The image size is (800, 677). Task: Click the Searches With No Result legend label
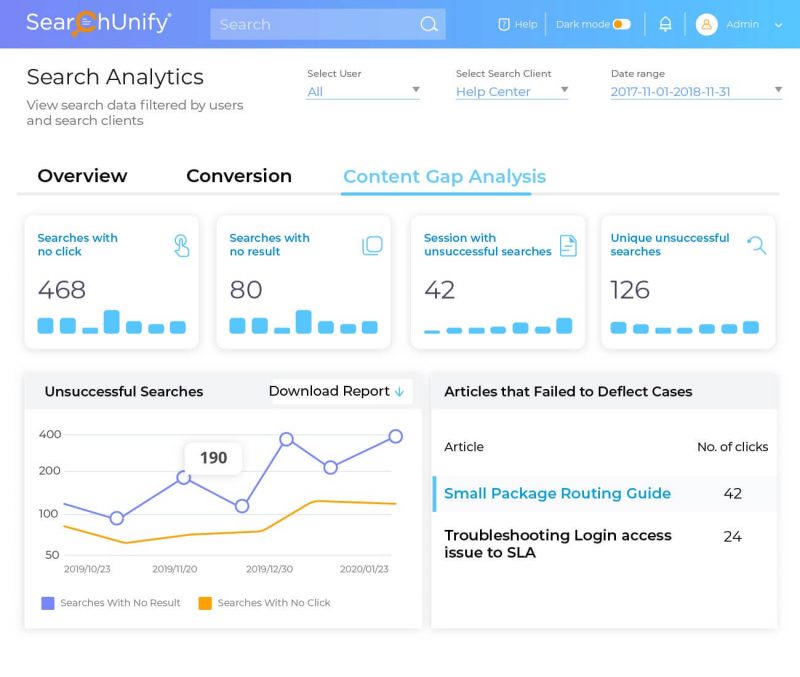coord(120,603)
